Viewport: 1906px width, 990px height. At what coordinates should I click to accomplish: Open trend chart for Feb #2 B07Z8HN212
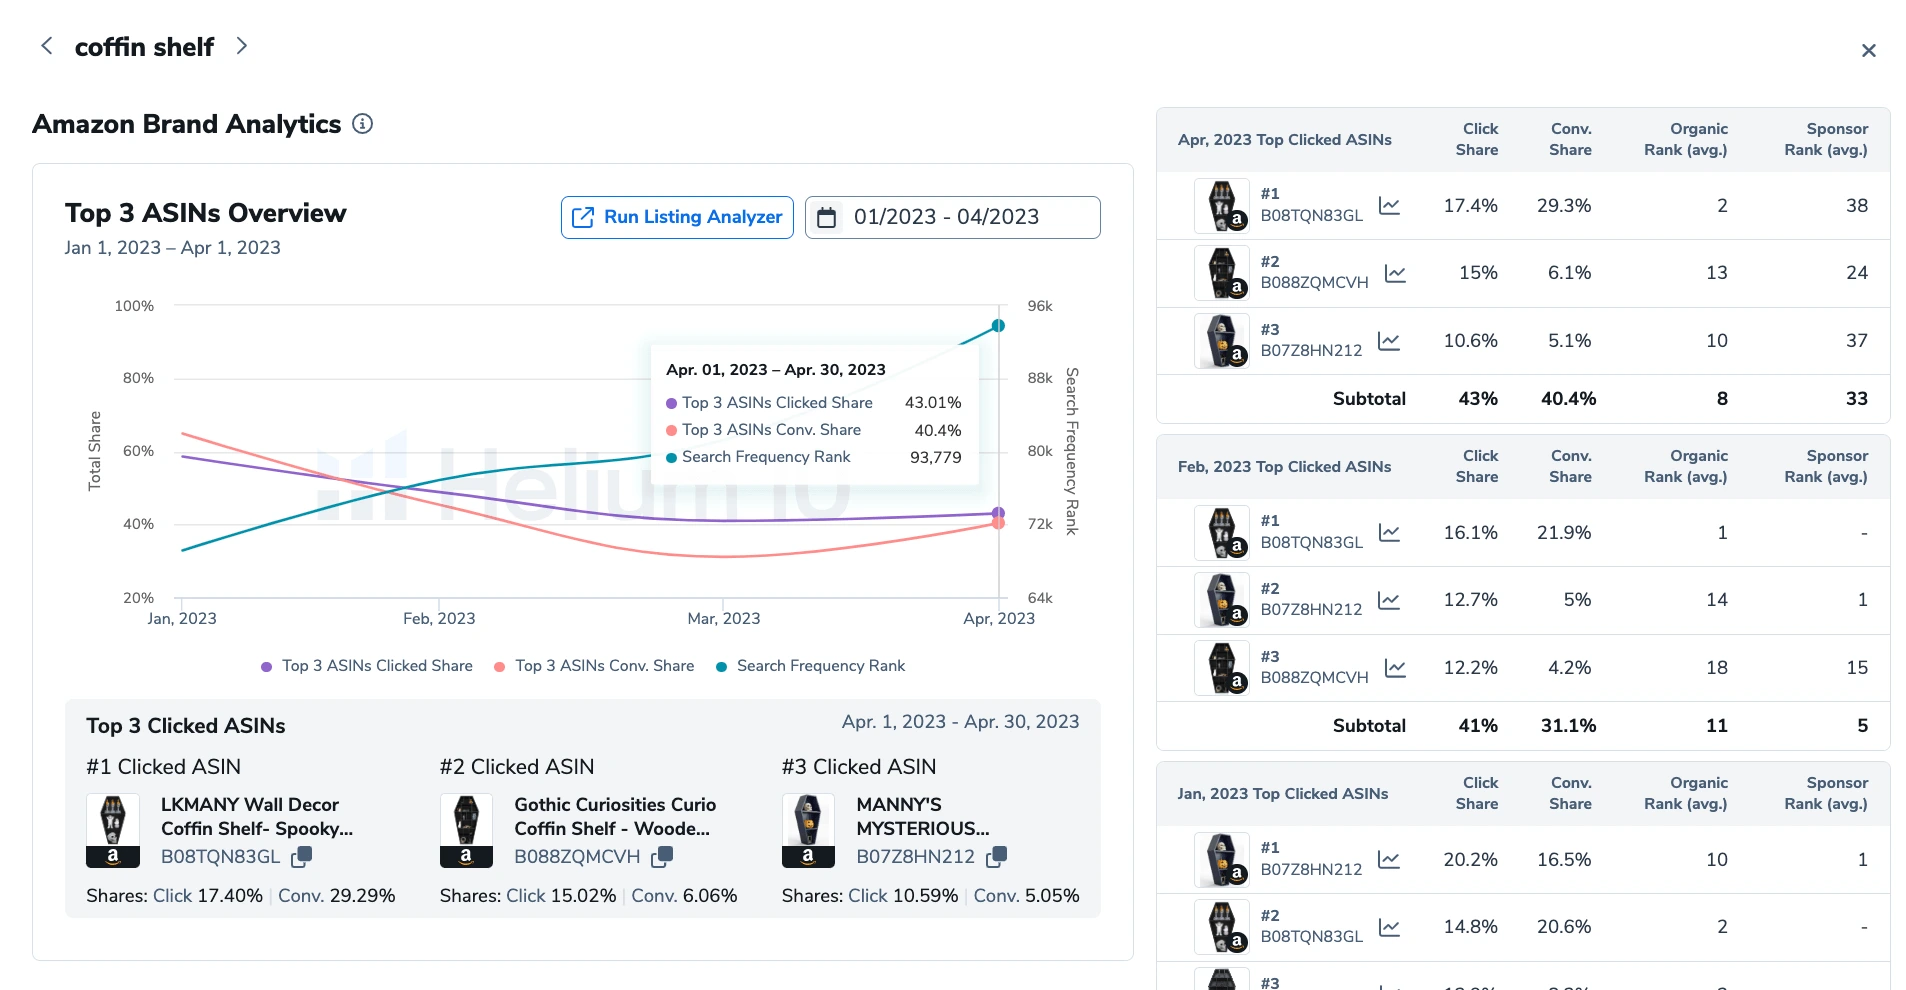tap(1388, 600)
